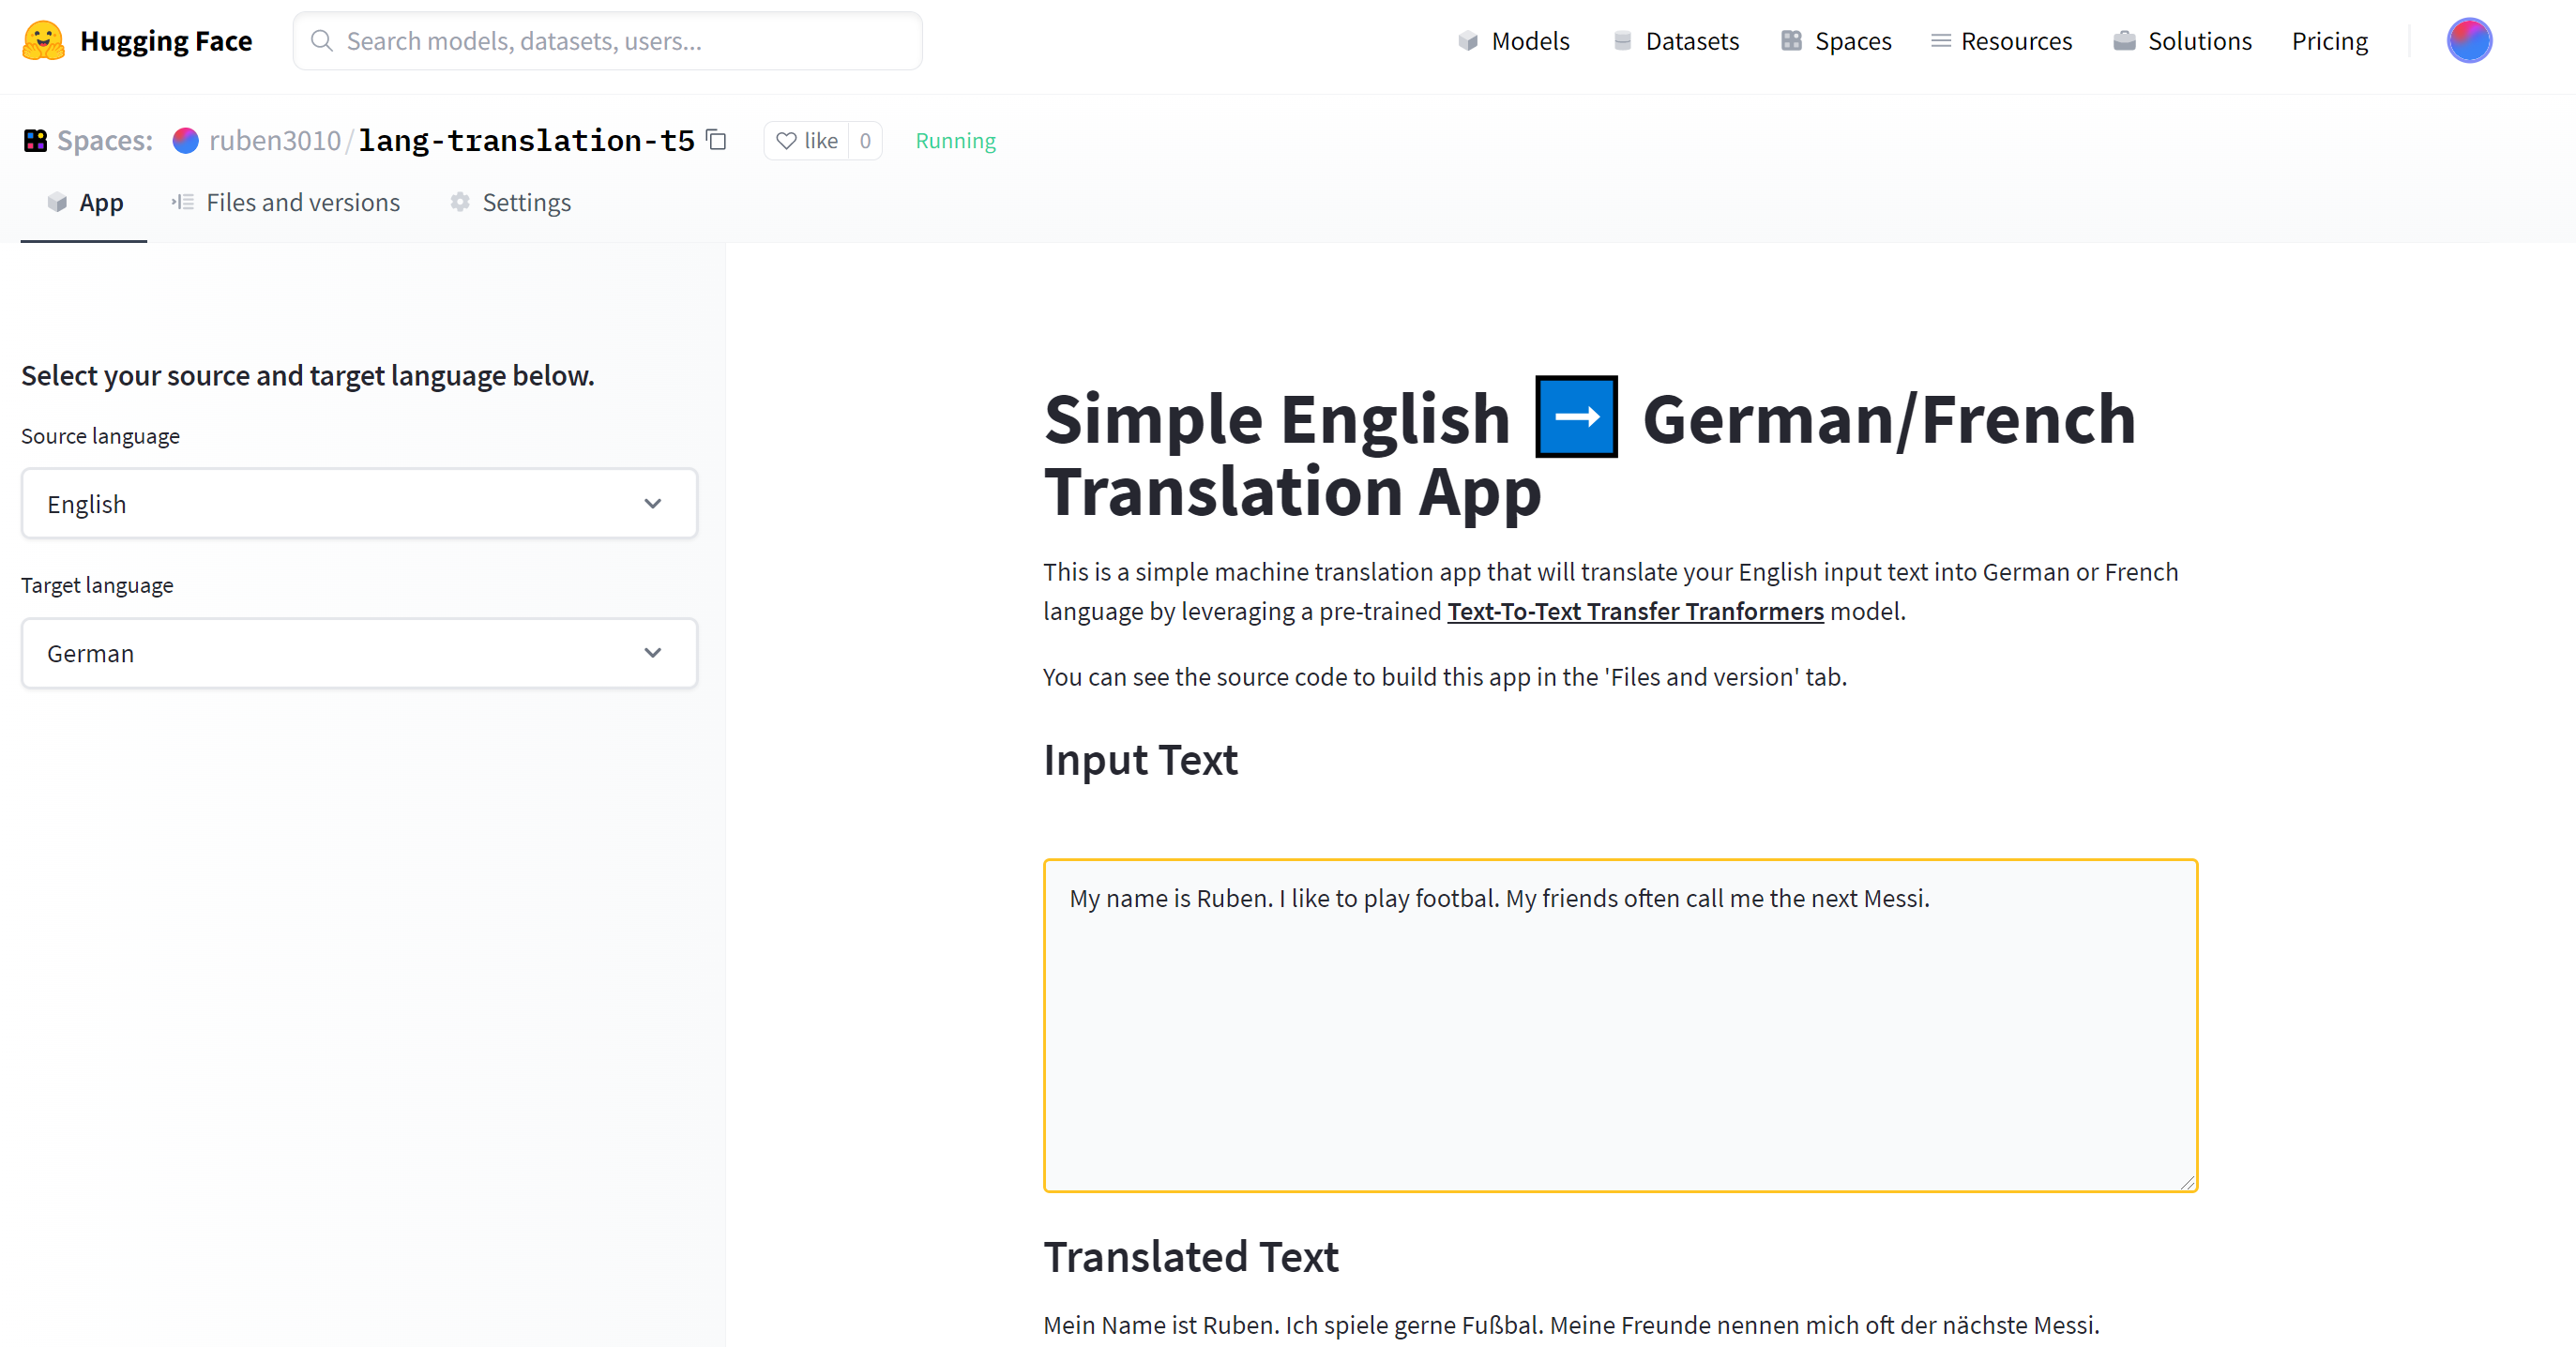Click the Spaces colorful grid icon
The width and height of the screenshot is (2576, 1347).
[36, 141]
